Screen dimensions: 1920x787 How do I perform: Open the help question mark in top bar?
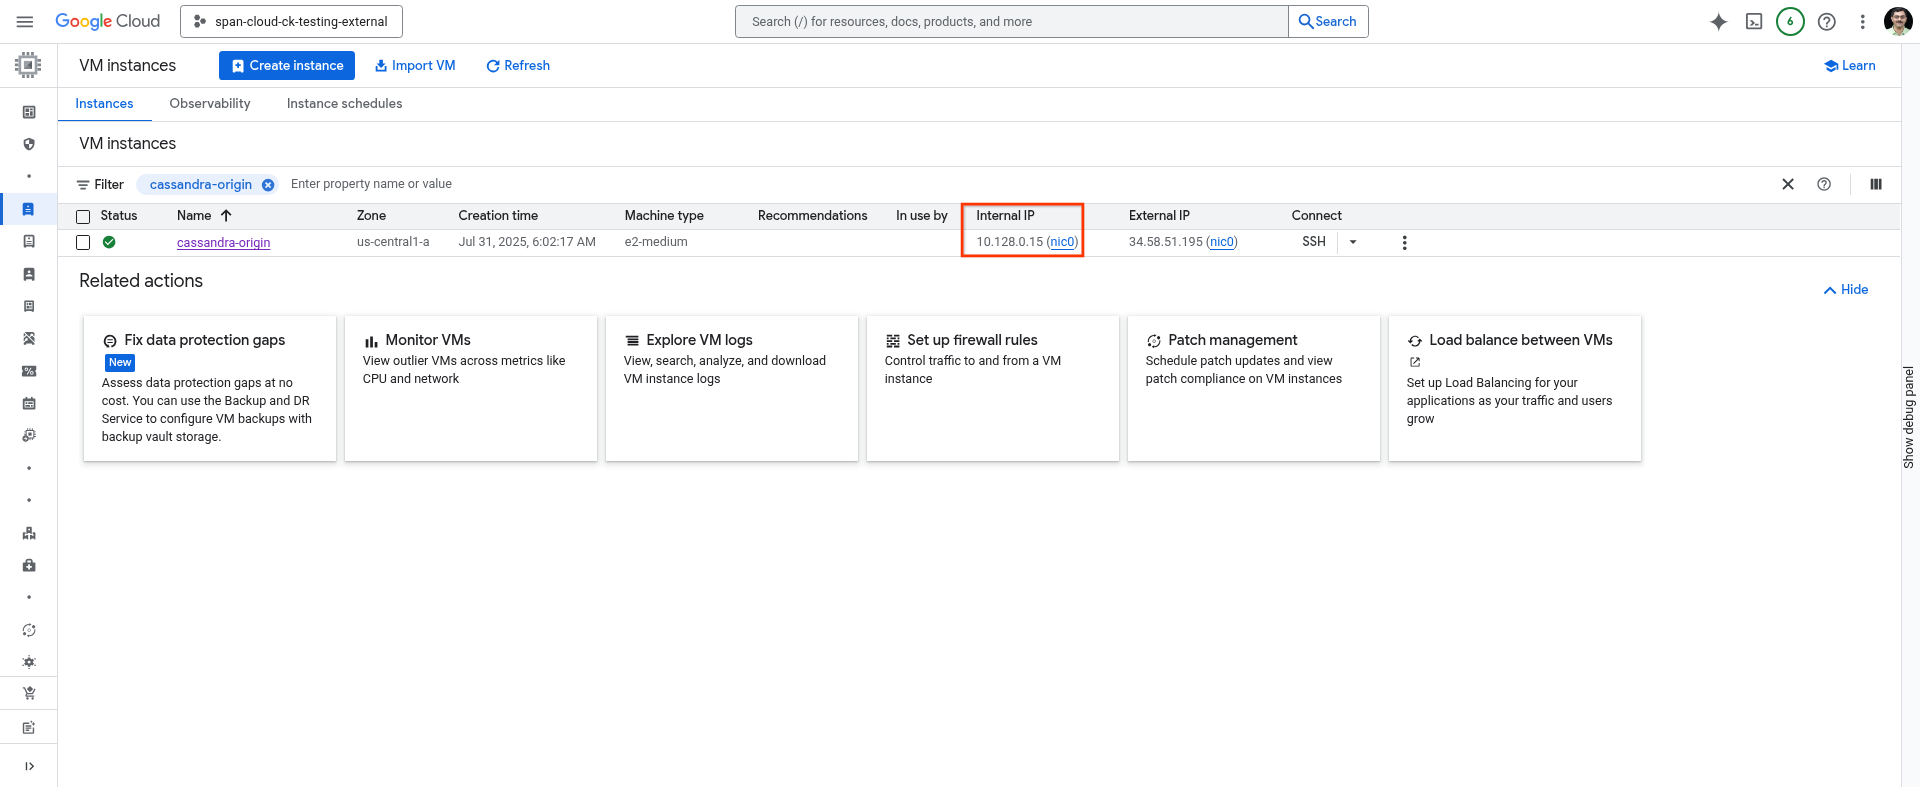[1826, 22]
